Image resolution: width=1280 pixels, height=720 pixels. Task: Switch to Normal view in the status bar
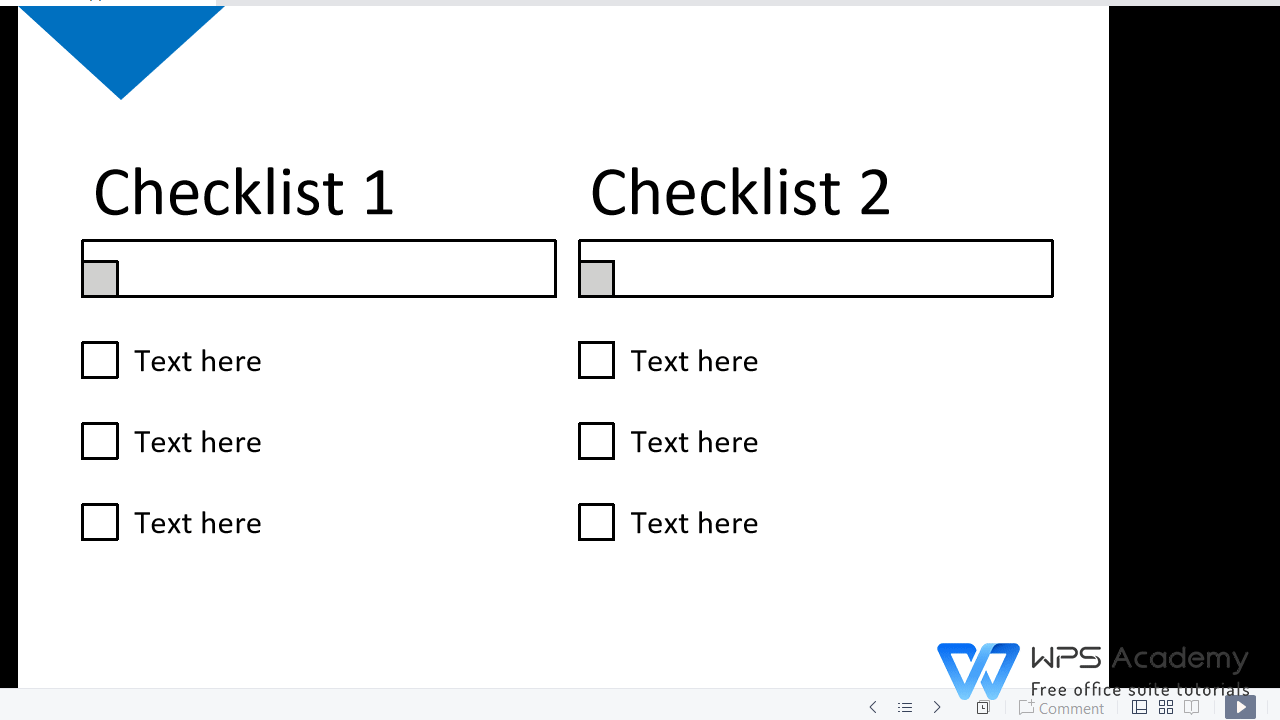1139,707
